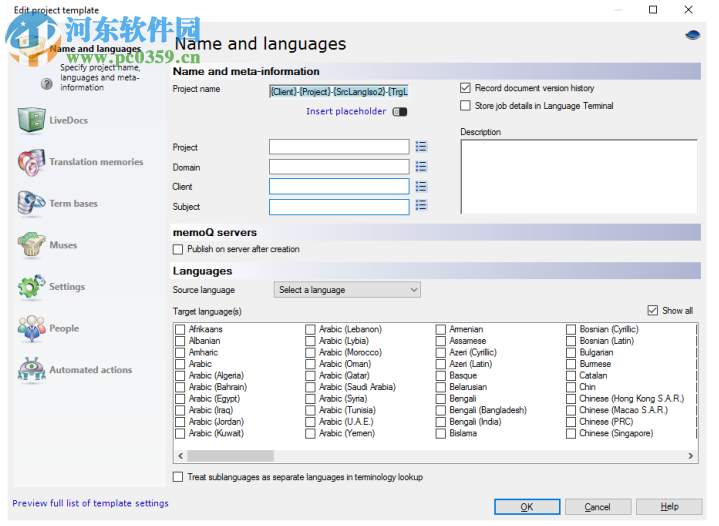
Task: Open the Term bases icon
Action: (31, 203)
